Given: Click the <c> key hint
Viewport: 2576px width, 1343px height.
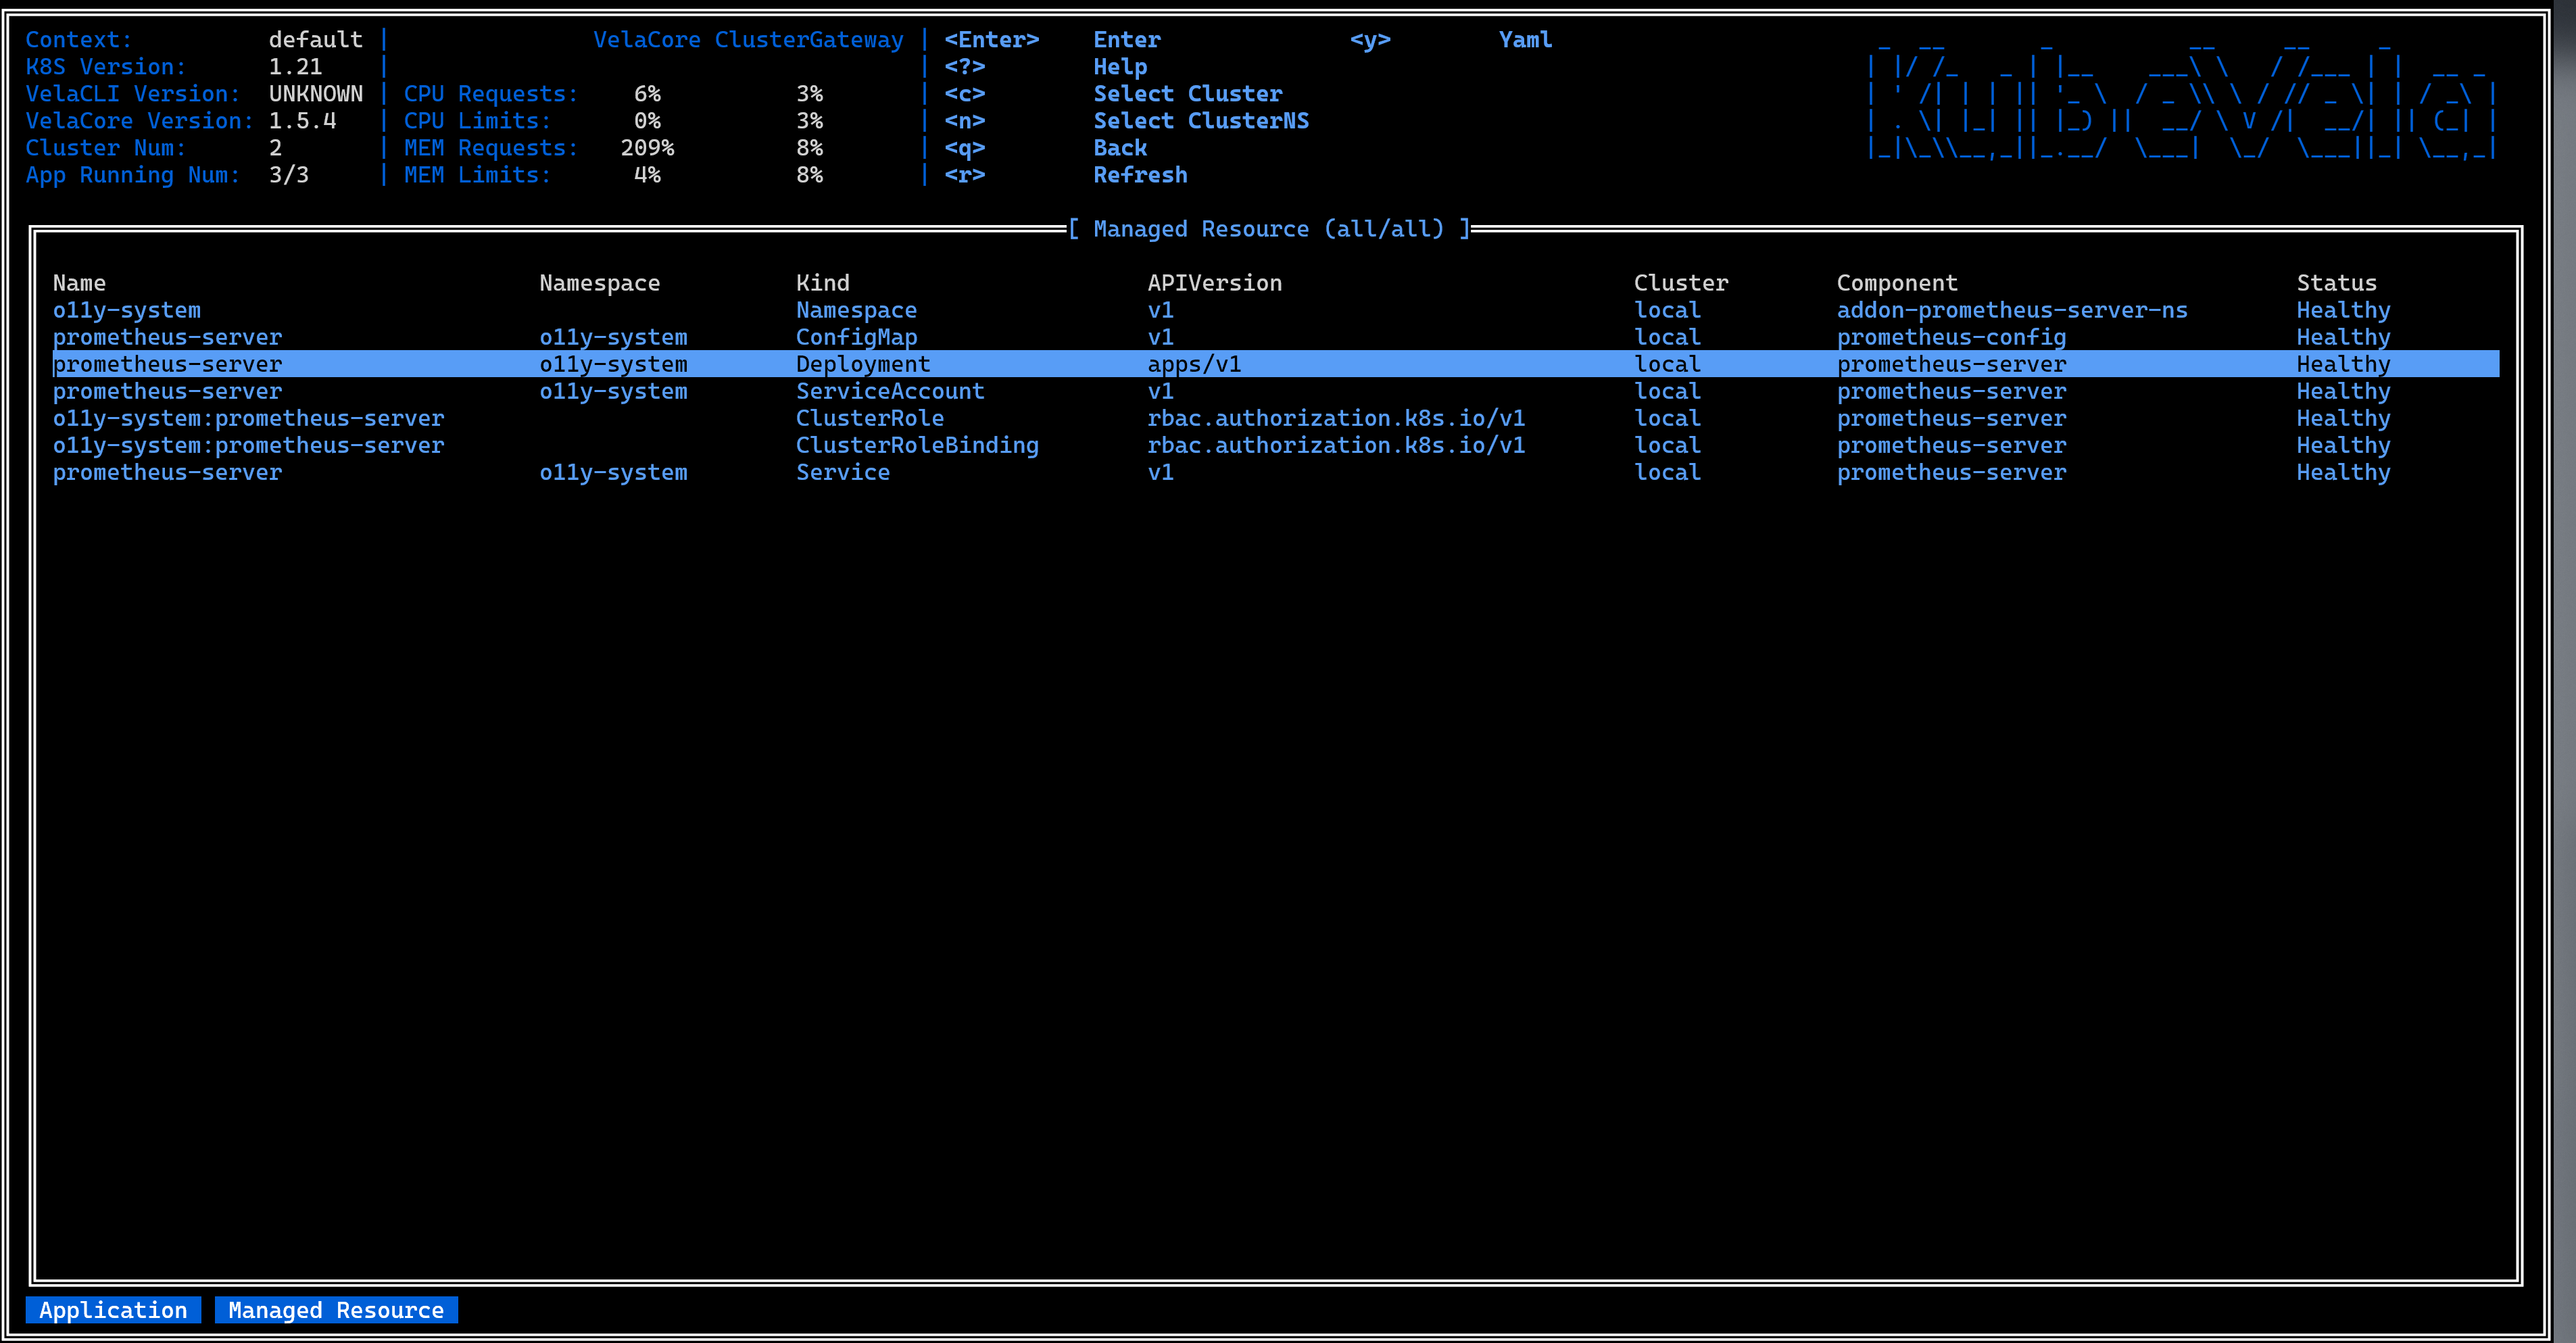Looking at the screenshot, I should (x=965, y=94).
